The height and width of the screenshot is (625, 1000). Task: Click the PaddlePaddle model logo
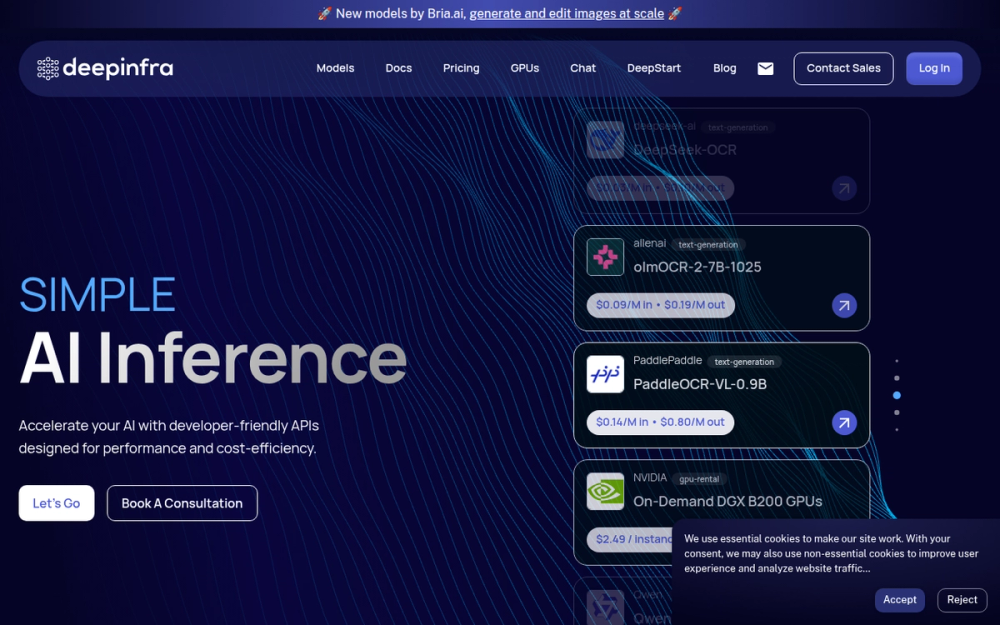[605, 374]
